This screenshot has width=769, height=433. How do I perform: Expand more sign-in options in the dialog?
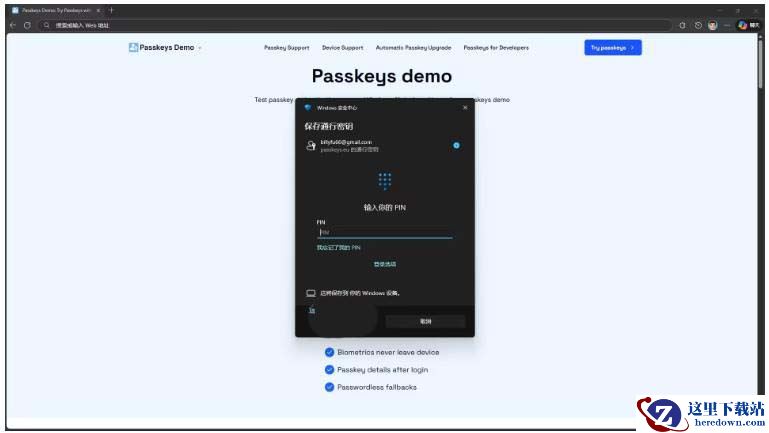(384, 264)
